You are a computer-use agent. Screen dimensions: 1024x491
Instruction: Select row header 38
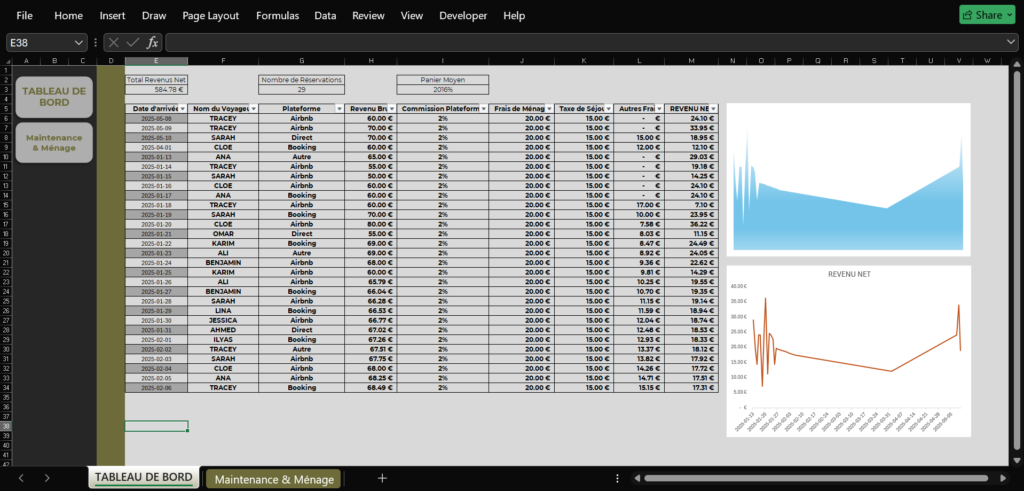[x=8, y=426]
